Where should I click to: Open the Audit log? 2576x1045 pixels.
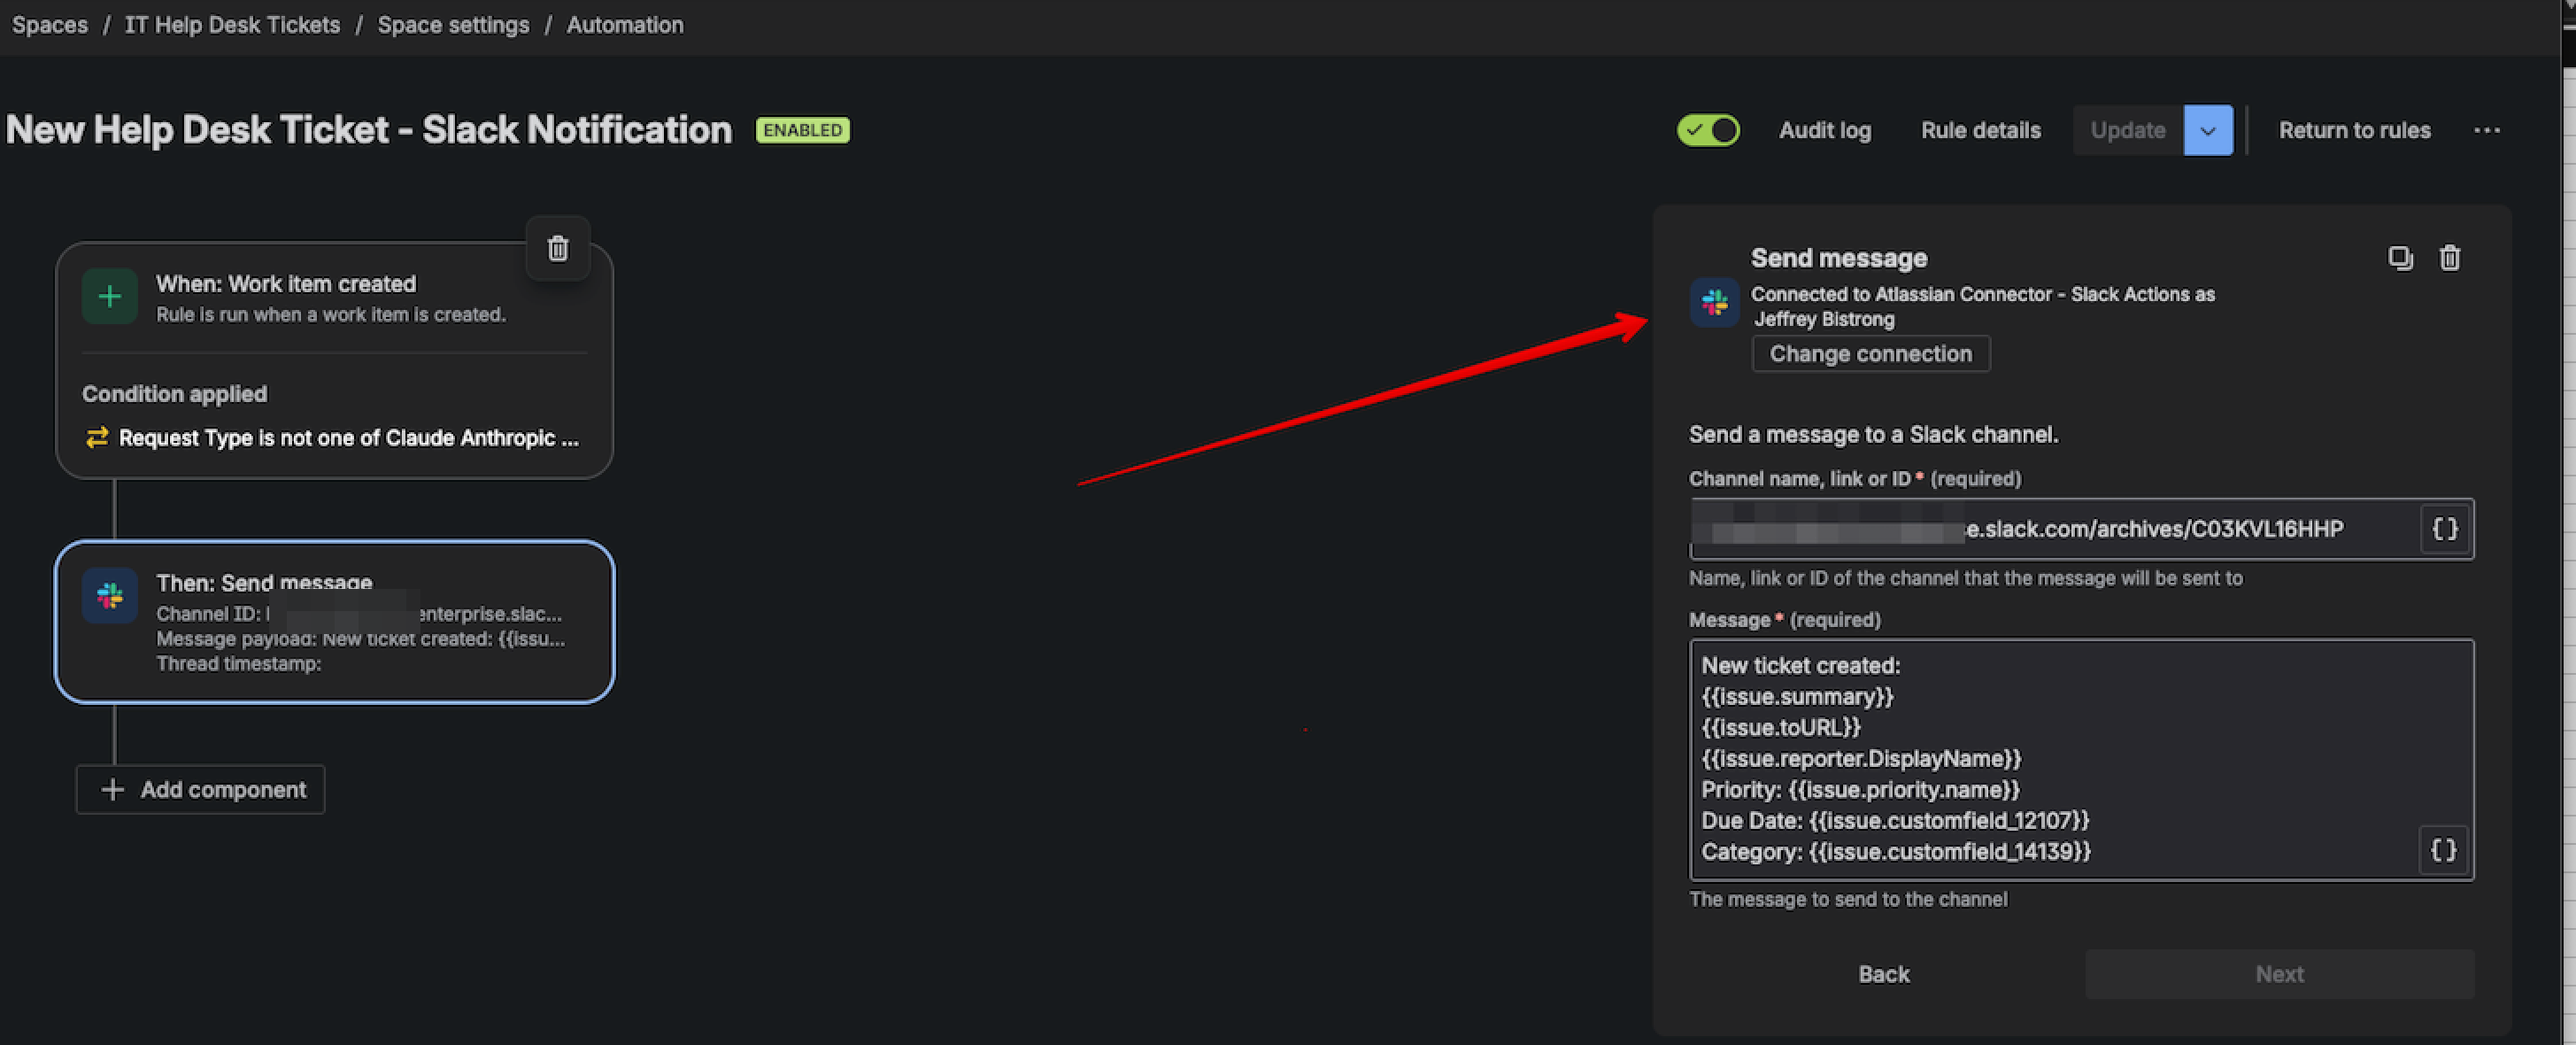1824,130
